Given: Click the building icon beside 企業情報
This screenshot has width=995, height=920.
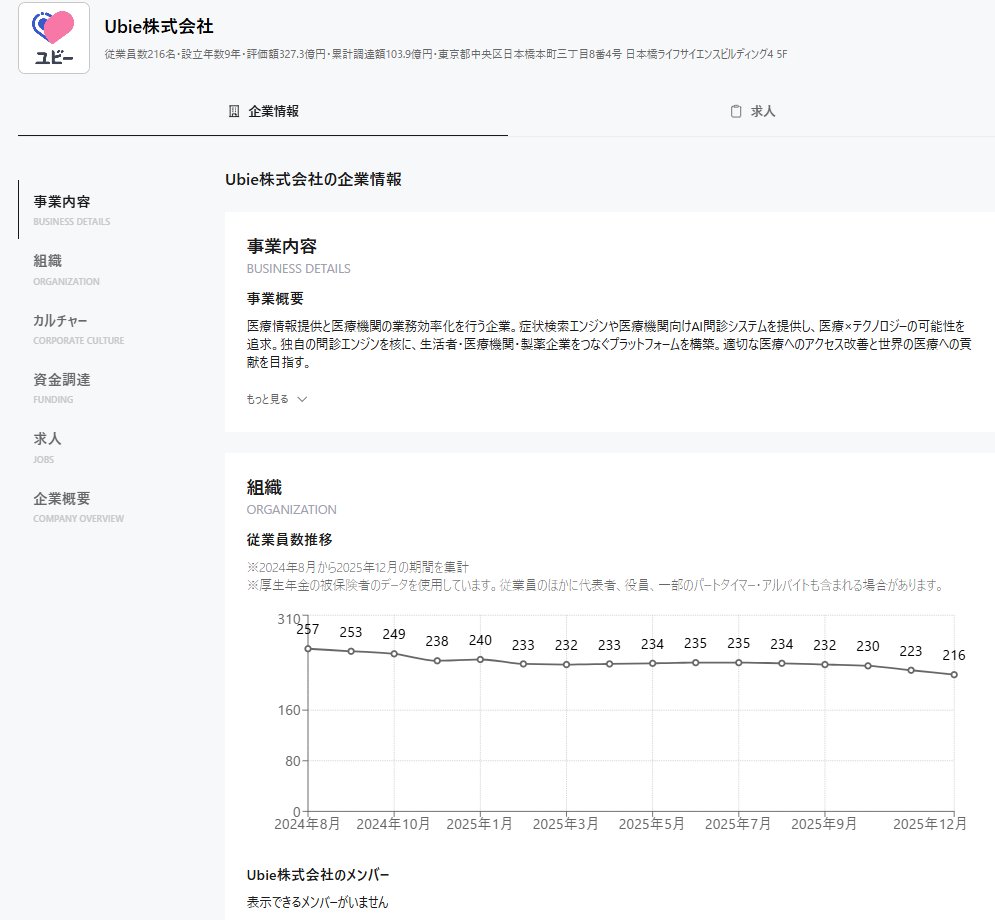Looking at the screenshot, I should click(x=234, y=112).
